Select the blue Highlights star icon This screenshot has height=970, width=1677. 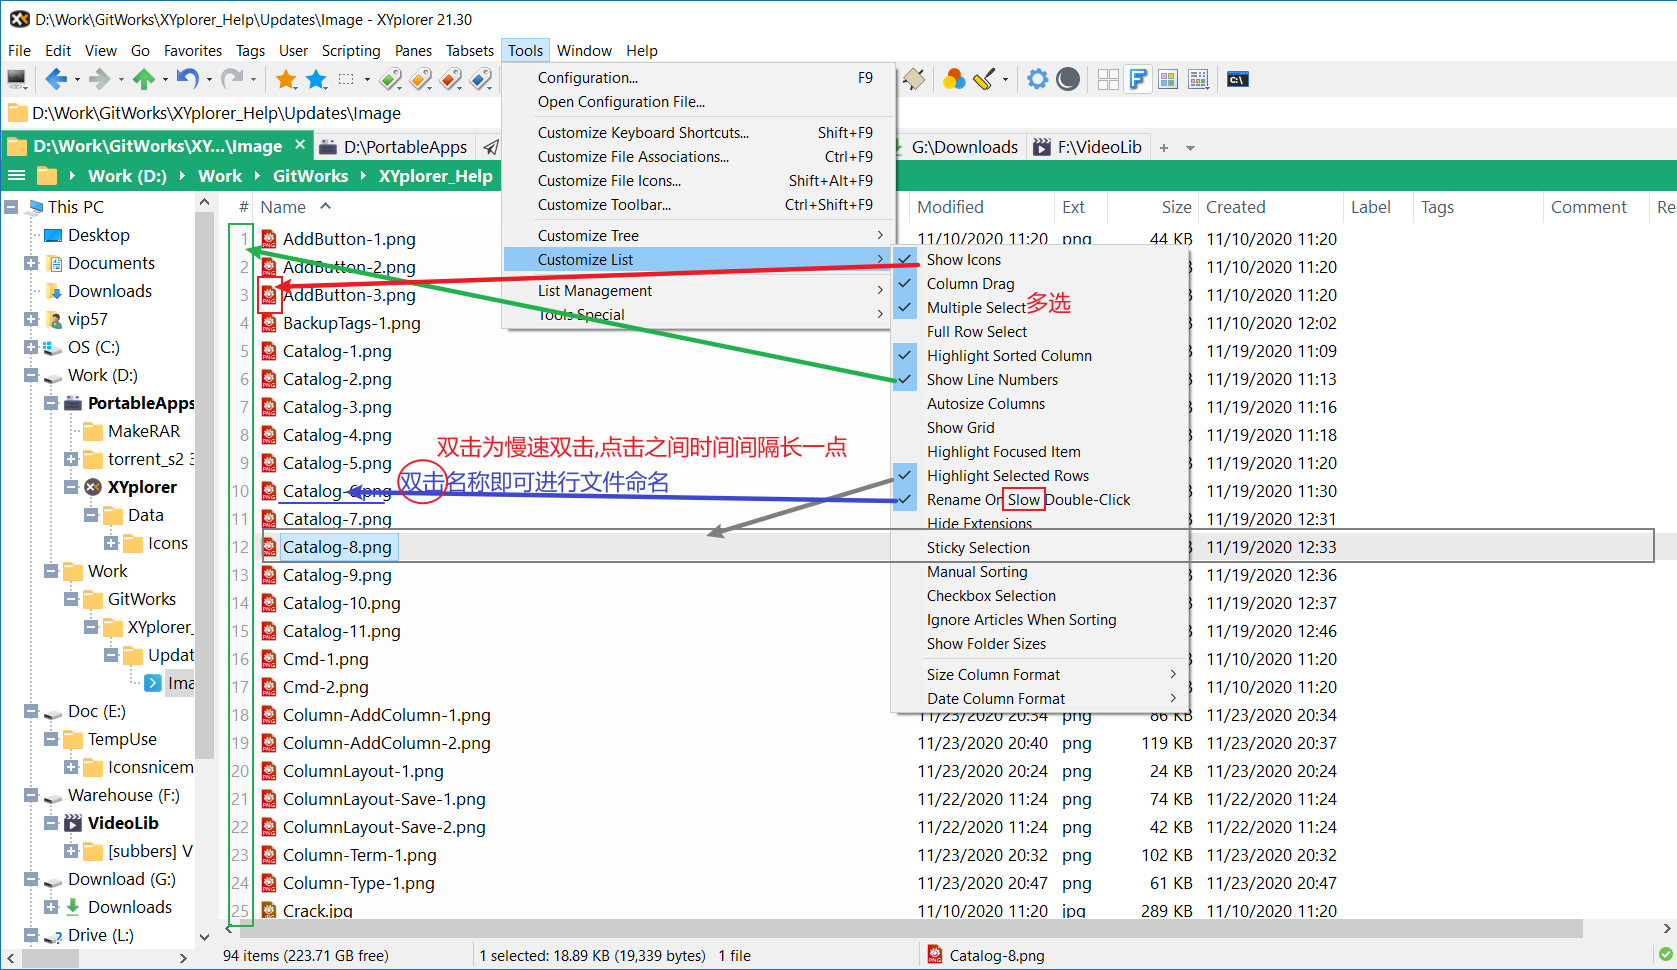click(317, 79)
